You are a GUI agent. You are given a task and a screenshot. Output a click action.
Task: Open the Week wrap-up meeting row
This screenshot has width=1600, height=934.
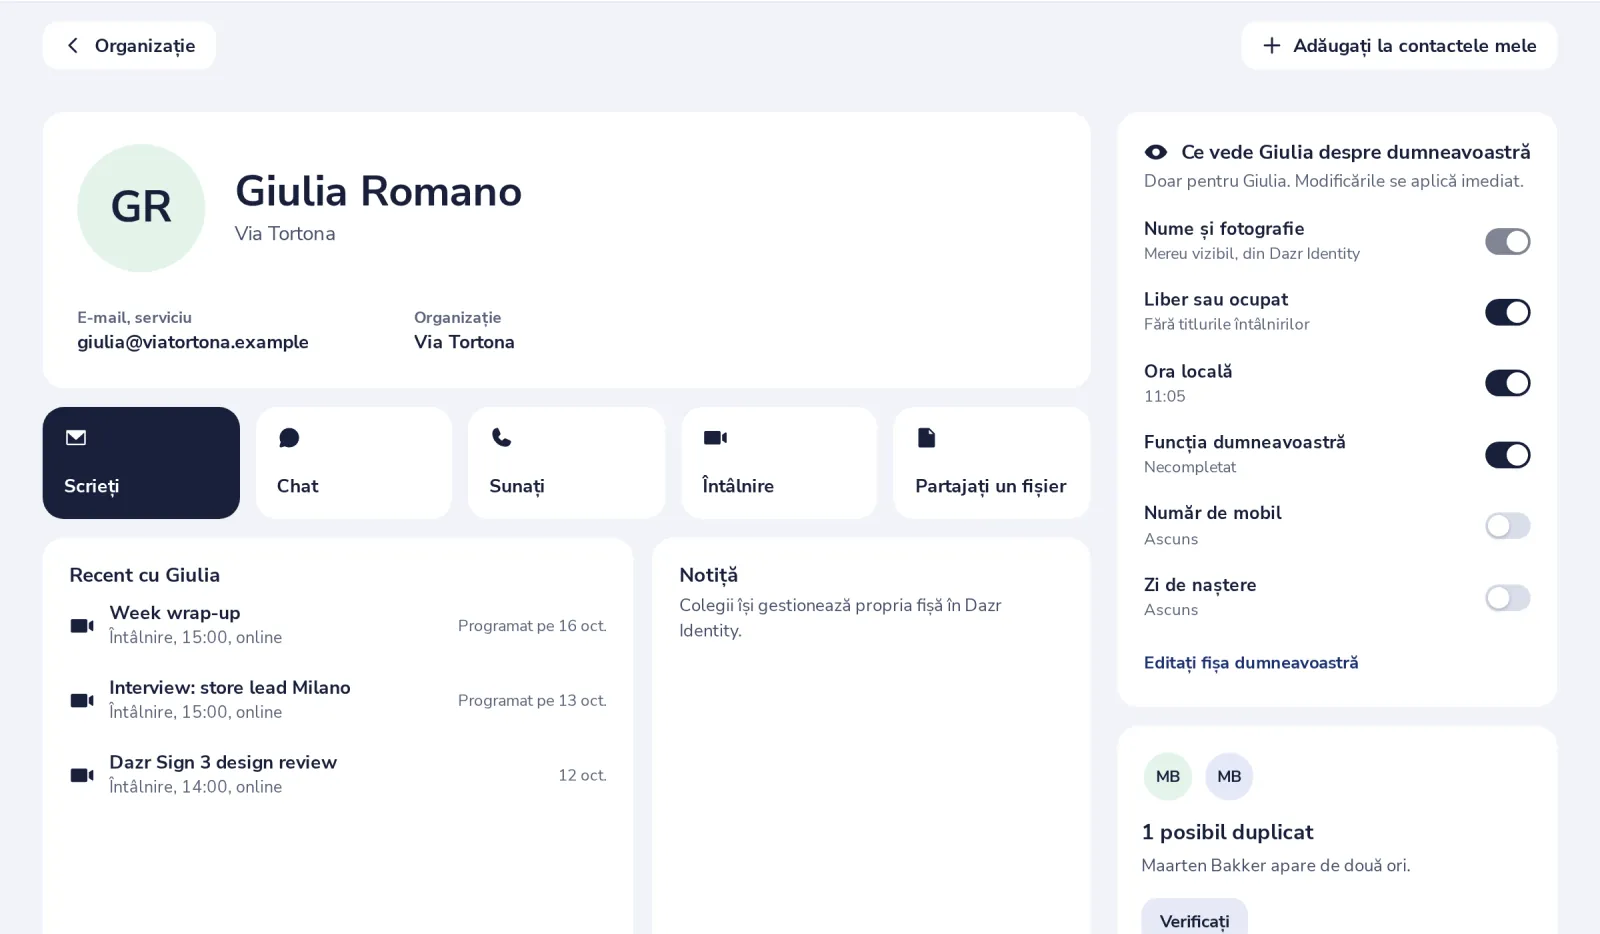point(338,625)
